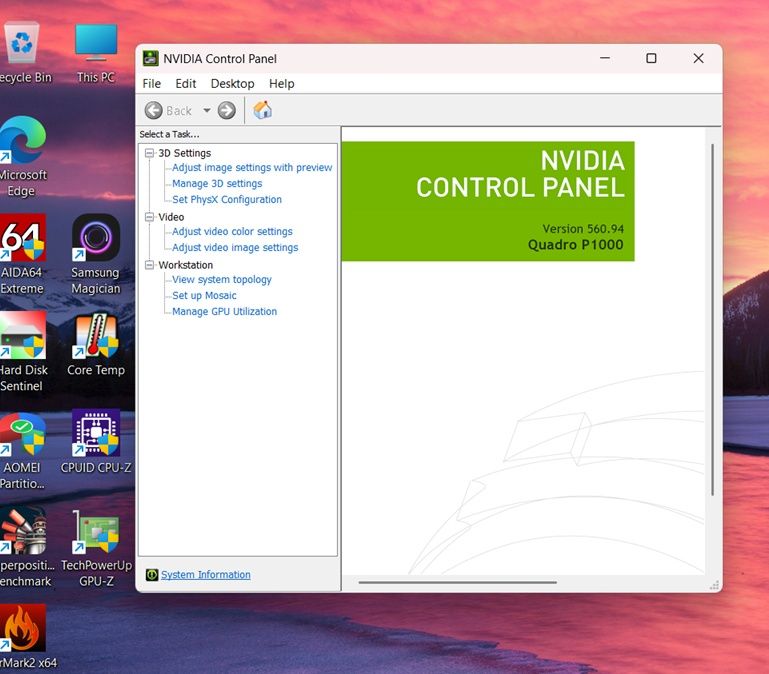Open the Desktop menu
769x674 pixels.
[232, 84]
